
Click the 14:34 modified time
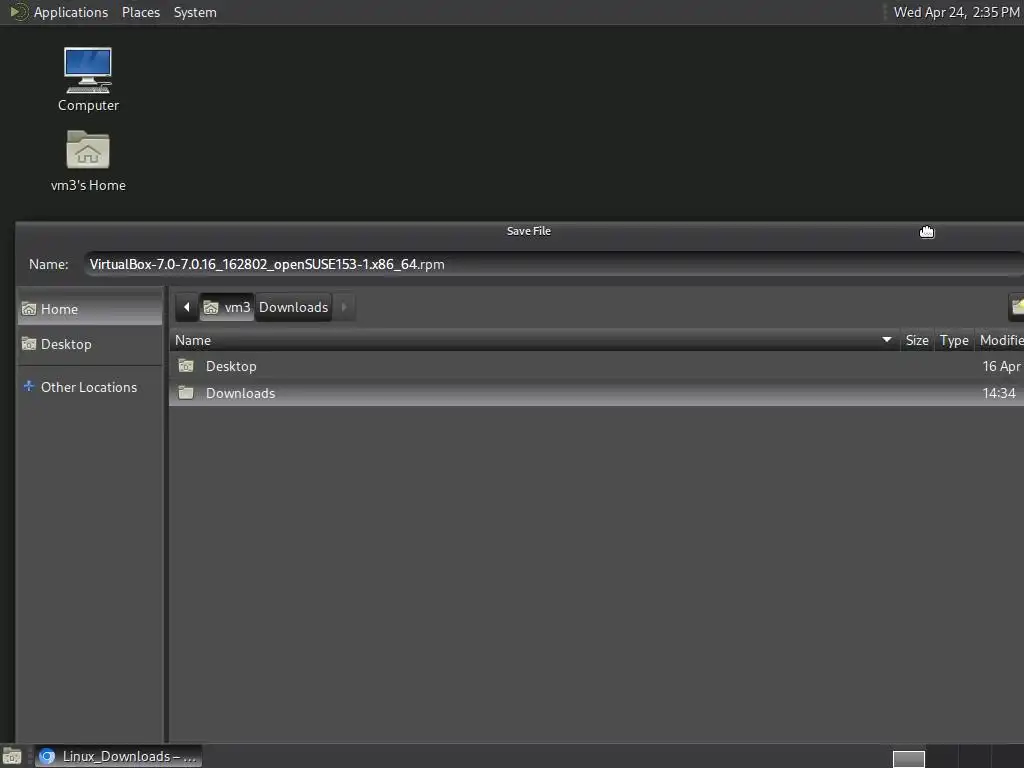(x=999, y=393)
